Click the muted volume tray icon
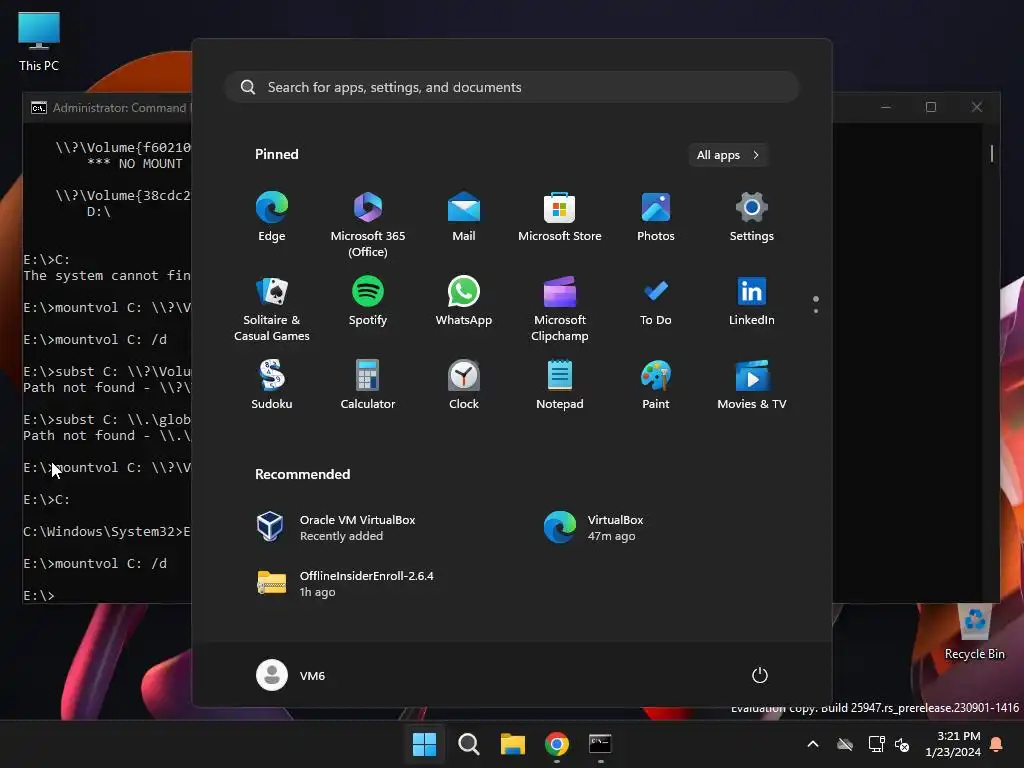The height and width of the screenshot is (768, 1024). click(x=902, y=744)
